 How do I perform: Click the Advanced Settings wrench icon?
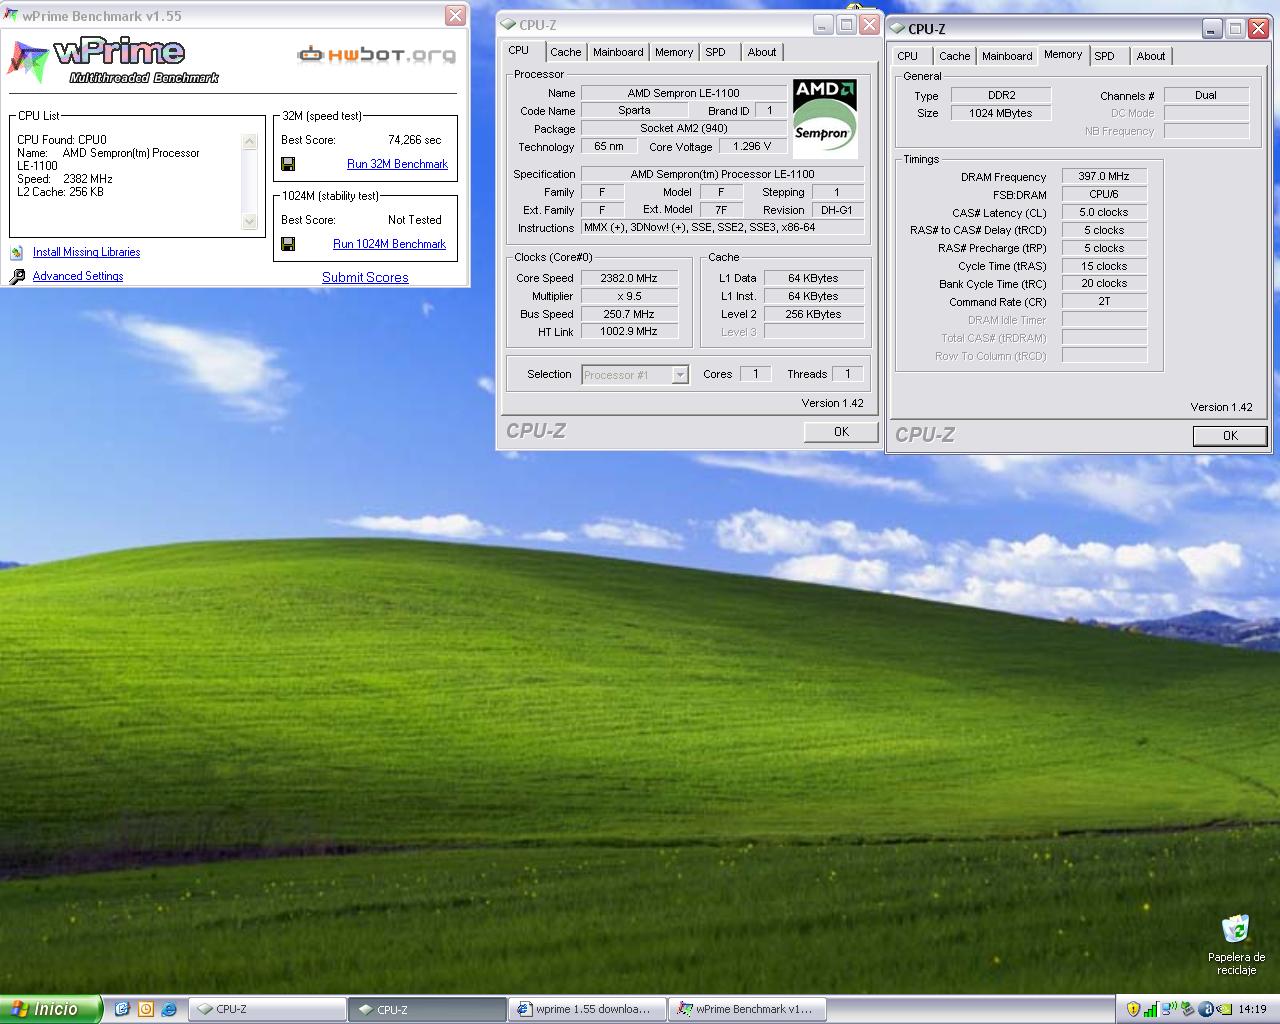coord(17,276)
